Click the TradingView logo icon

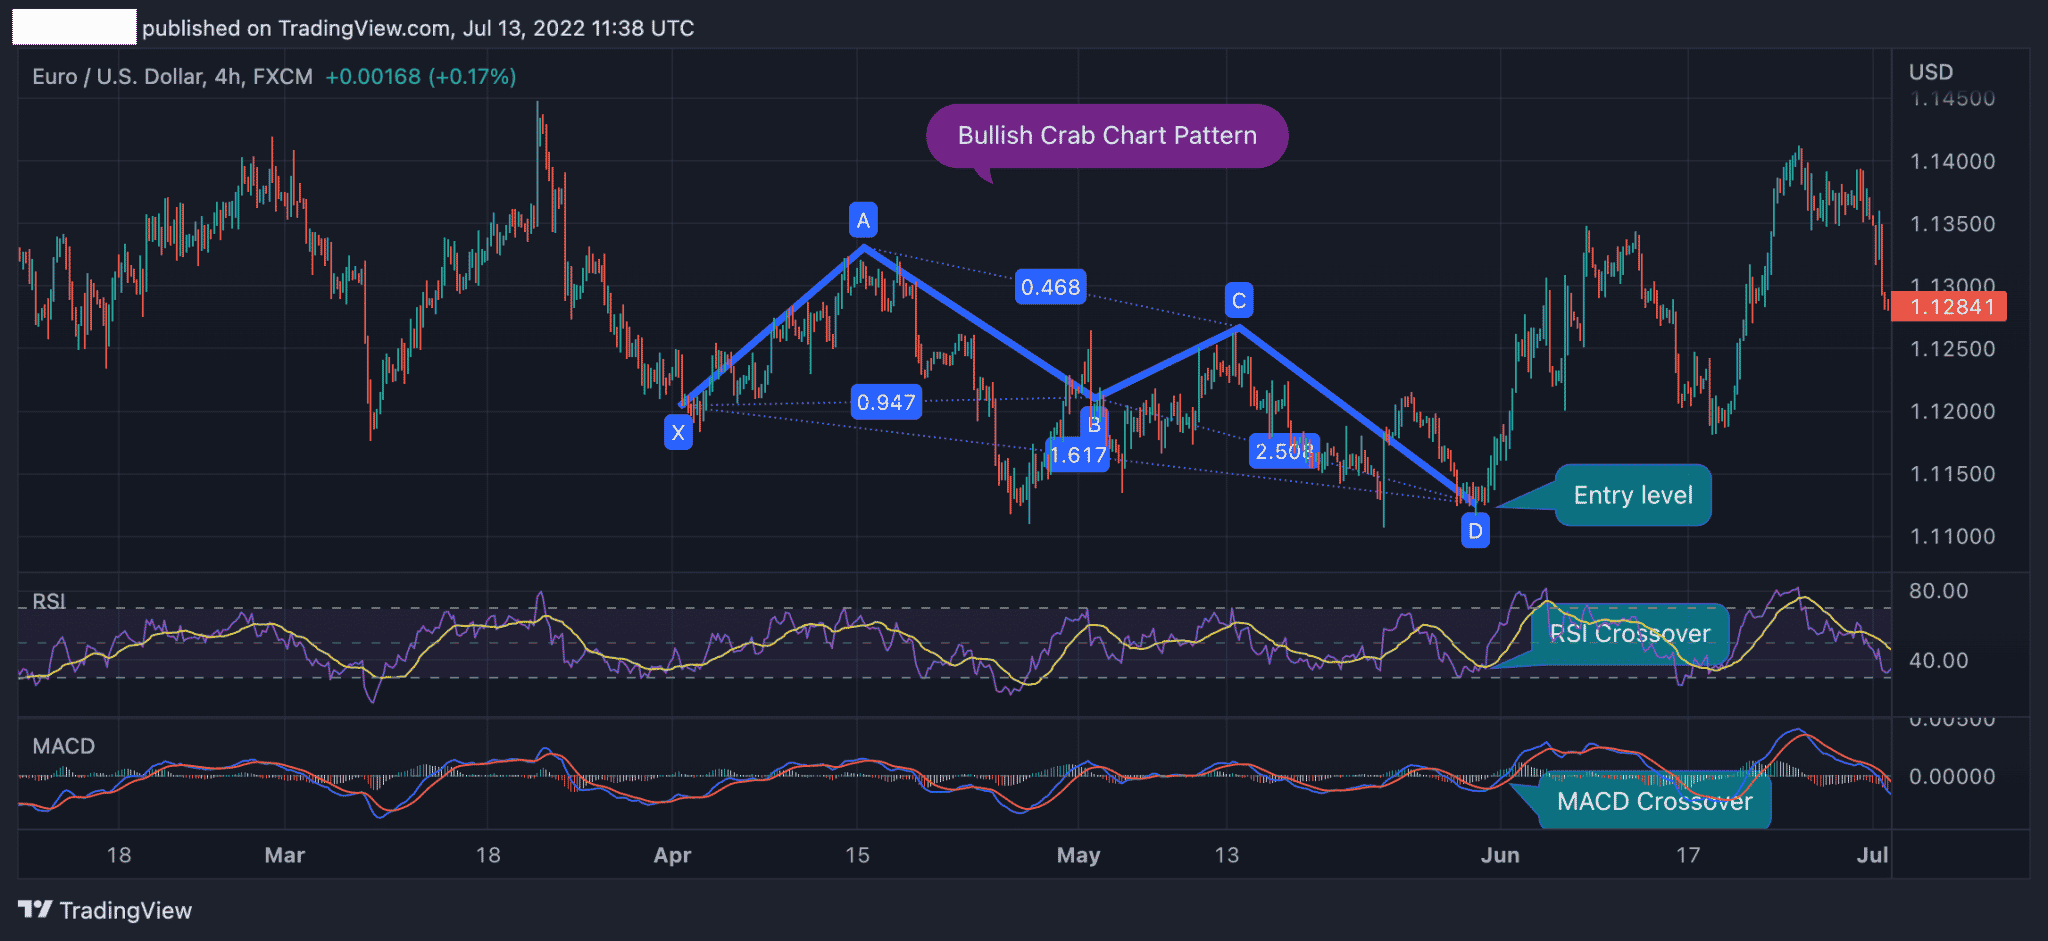pos(38,910)
